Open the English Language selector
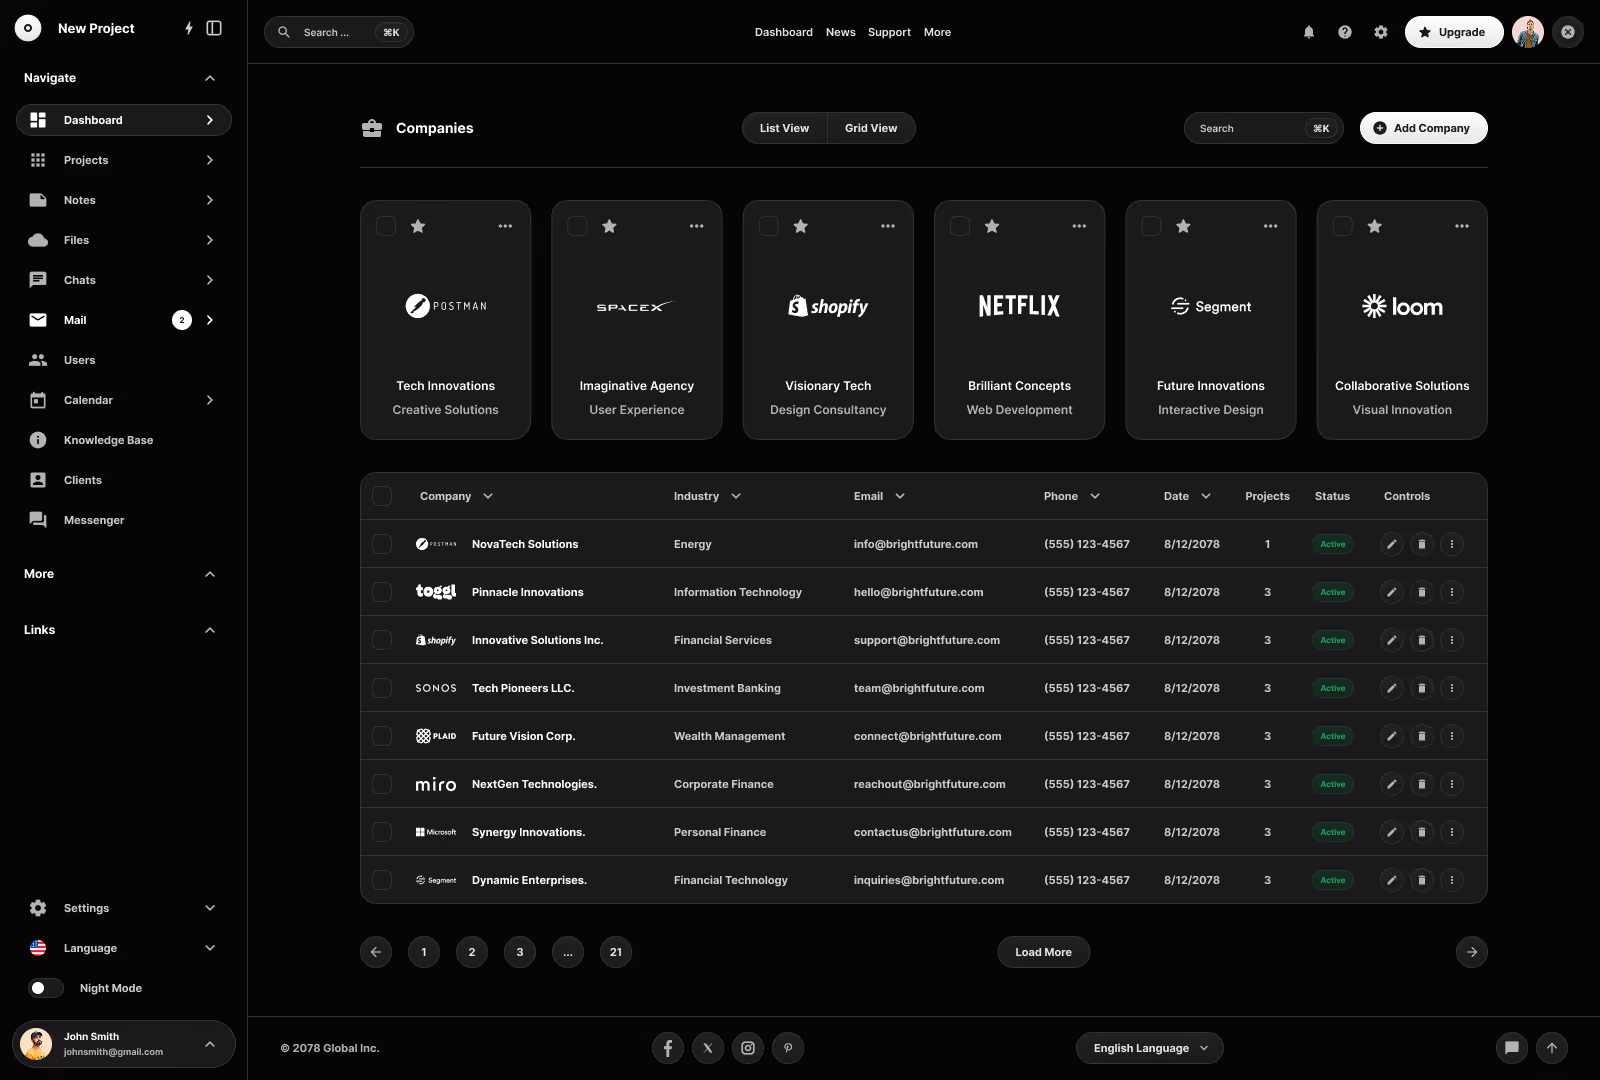Screen dimensions: 1600x1080 click(x=1150, y=1048)
